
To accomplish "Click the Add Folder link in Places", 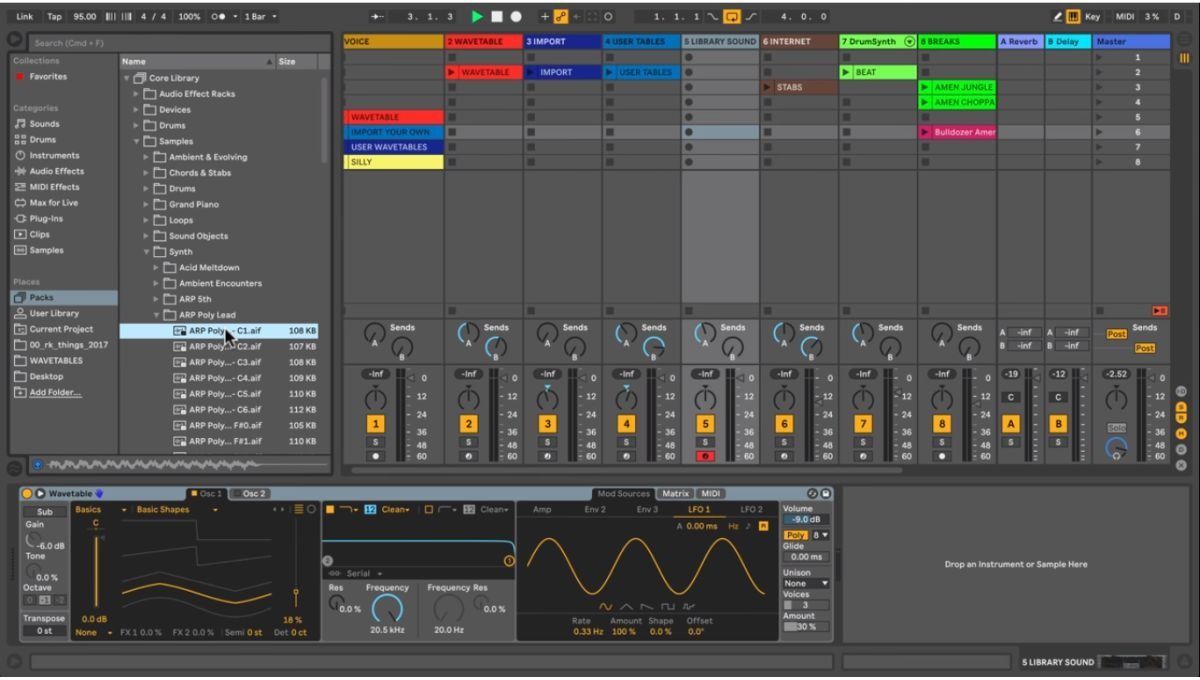I will pos(55,393).
